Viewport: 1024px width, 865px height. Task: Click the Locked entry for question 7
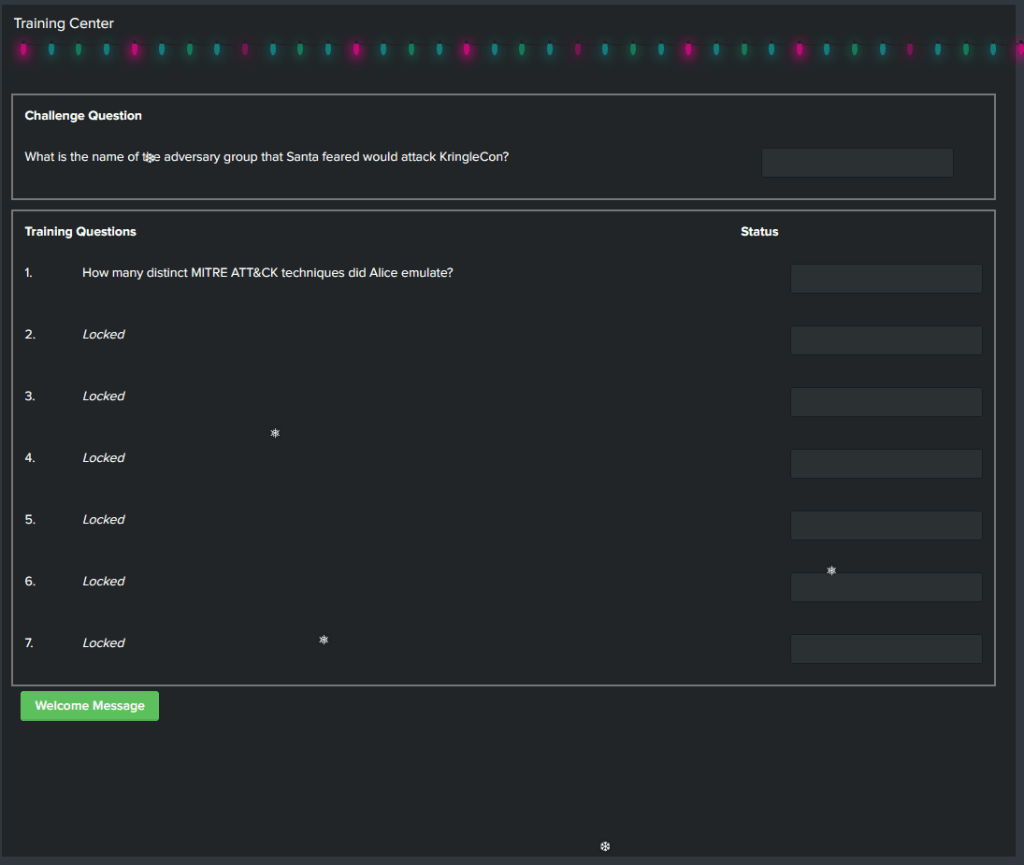103,643
